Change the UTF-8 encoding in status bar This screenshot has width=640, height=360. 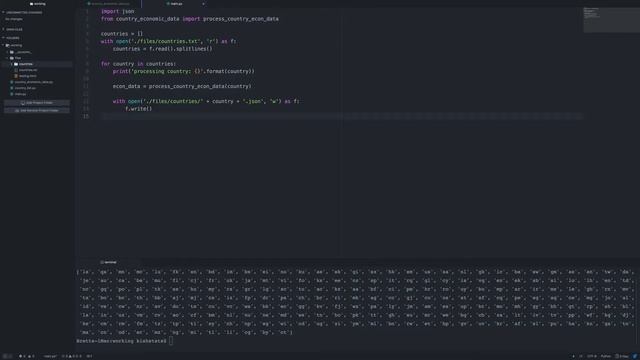coord(591,356)
